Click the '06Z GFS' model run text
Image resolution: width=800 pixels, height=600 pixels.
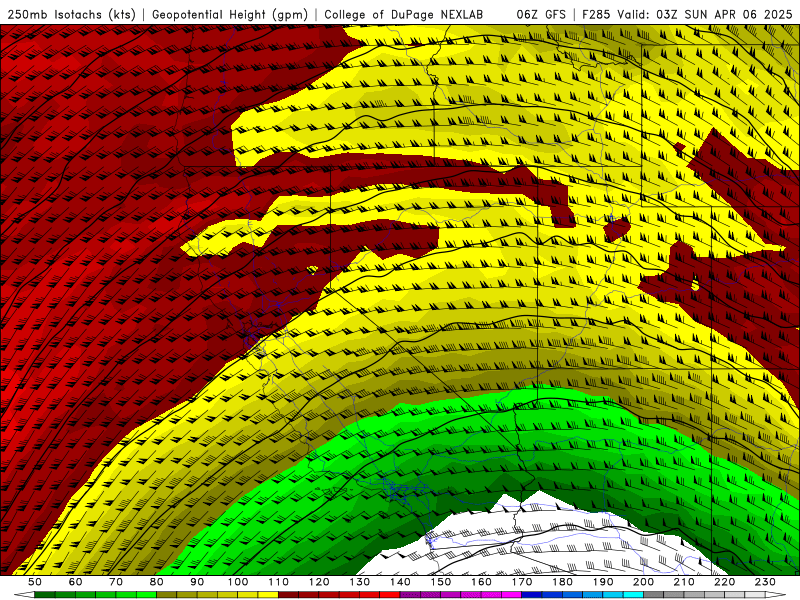(541, 15)
